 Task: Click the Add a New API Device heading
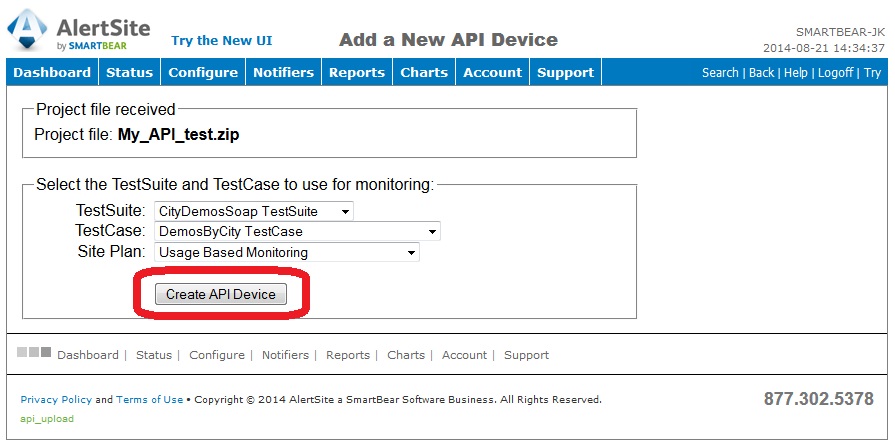[x=449, y=39]
